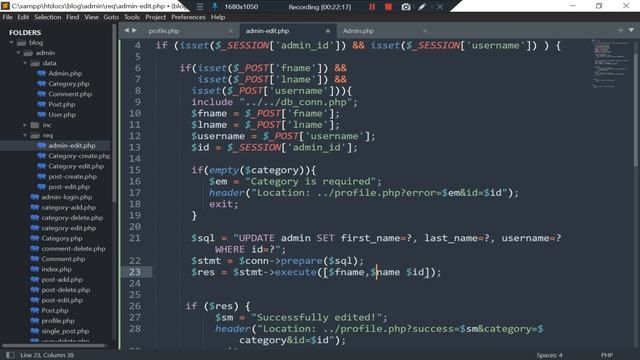The height and width of the screenshot is (360, 640).
Task: Close the recording toolbar
Action: 440,7
